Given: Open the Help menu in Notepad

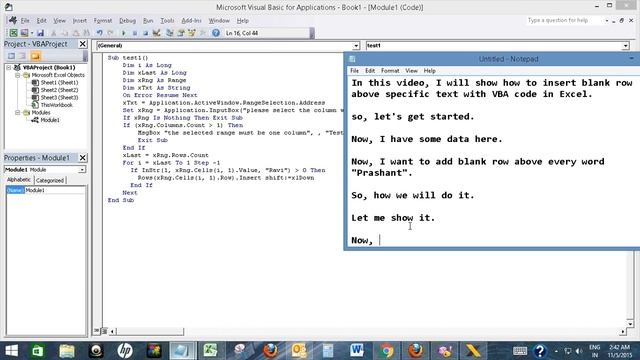Looking at the screenshot, I should [x=429, y=71].
